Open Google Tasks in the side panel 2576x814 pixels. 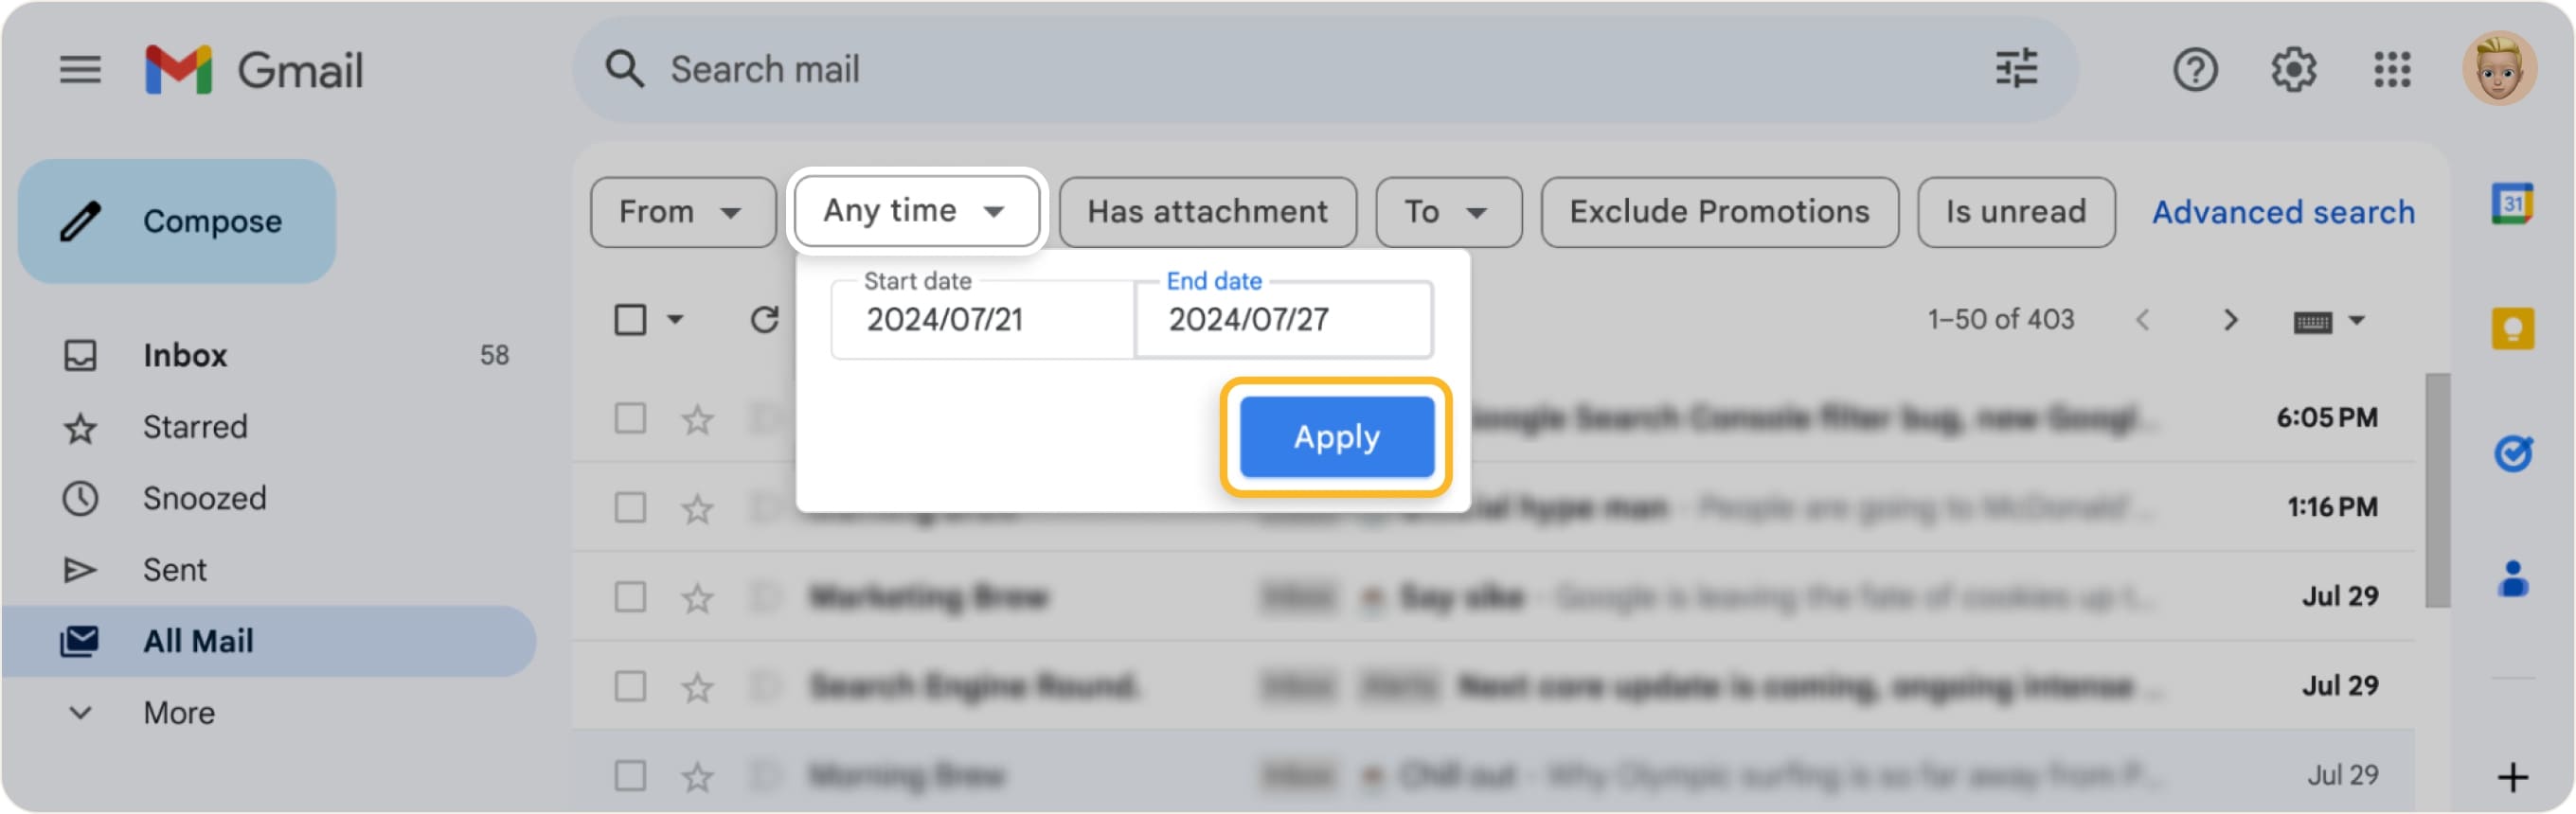2514,449
